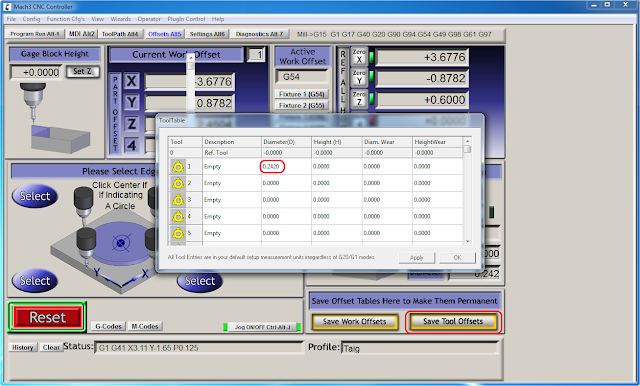The height and width of the screenshot is (386, 640).
Task: Click the Mach3 application icon in title bar
Action: point(7,7)
